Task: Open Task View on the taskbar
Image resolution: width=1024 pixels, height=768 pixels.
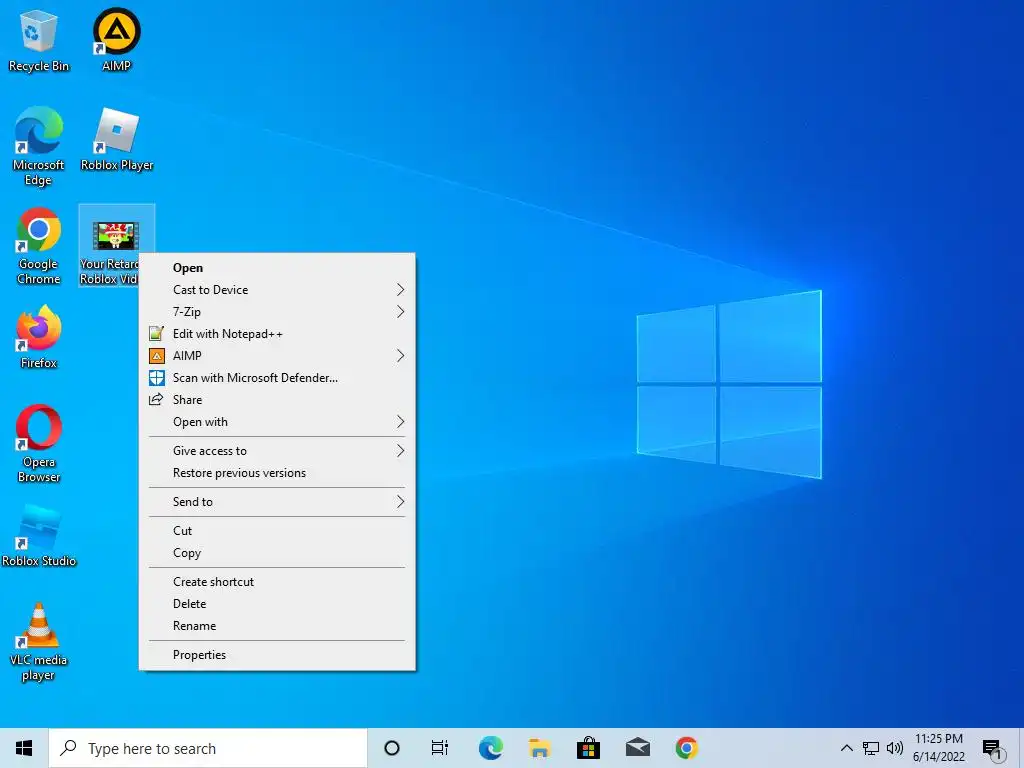Action: point(440,748)
